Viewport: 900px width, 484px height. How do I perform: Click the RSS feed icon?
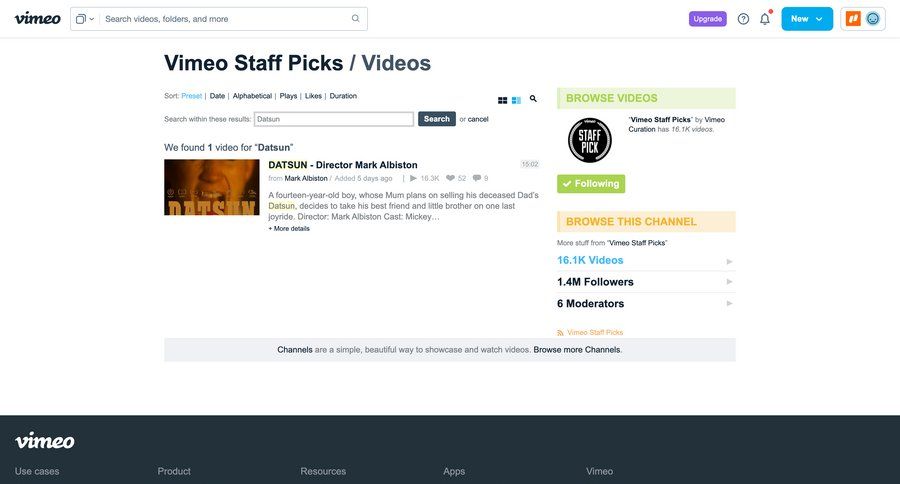(560, 332)
